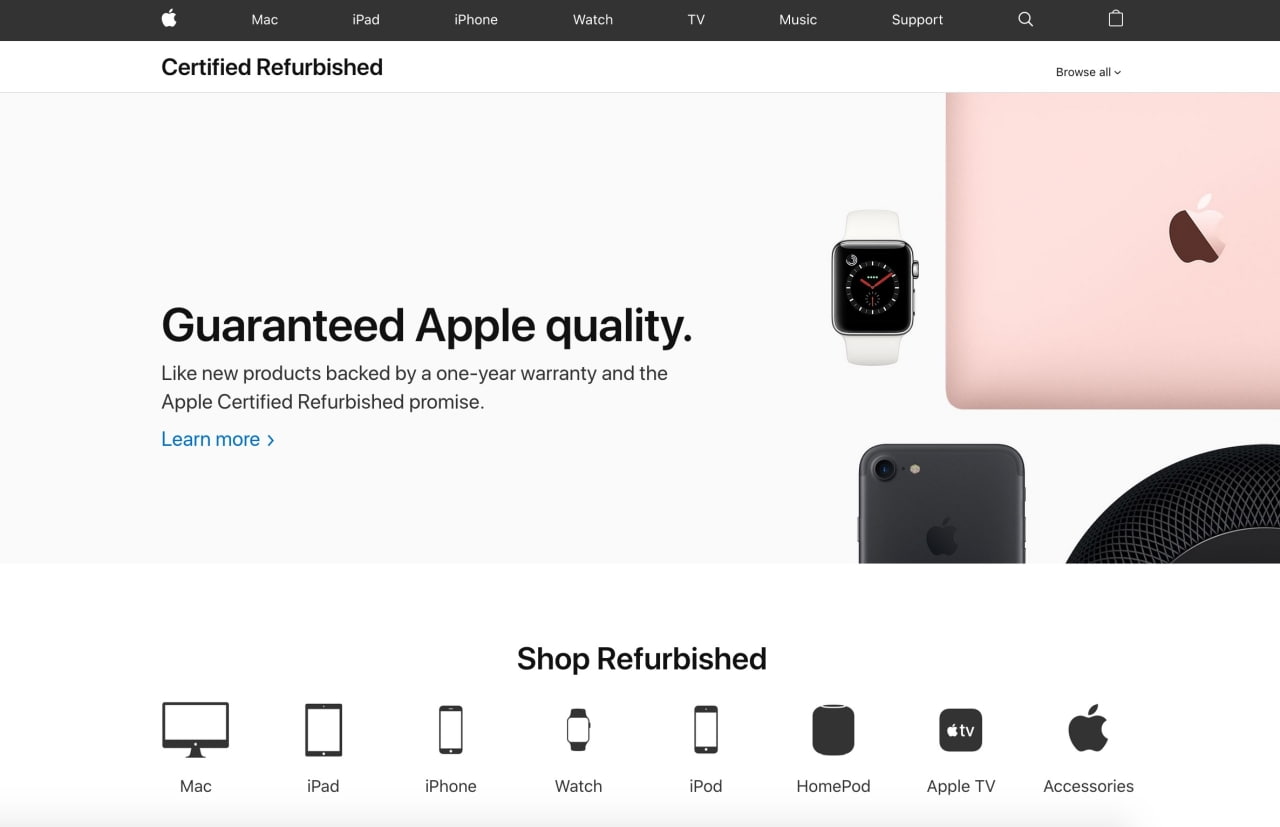The height and width of the screenshot is (827, 1280).
Task: Click the black iPhone hero image
Action: tap(942, 504)
